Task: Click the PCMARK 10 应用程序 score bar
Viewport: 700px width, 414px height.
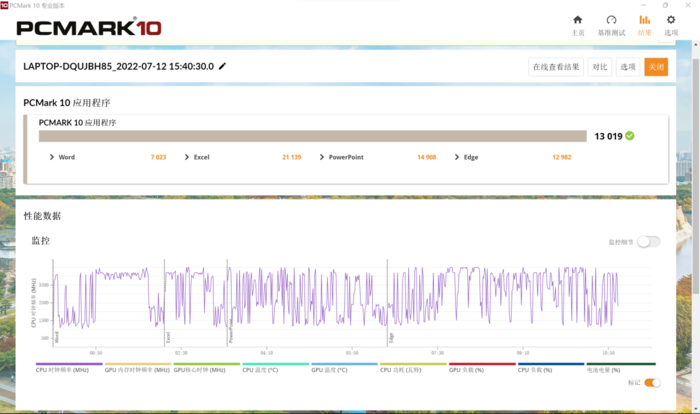Action: pos(312,136)
